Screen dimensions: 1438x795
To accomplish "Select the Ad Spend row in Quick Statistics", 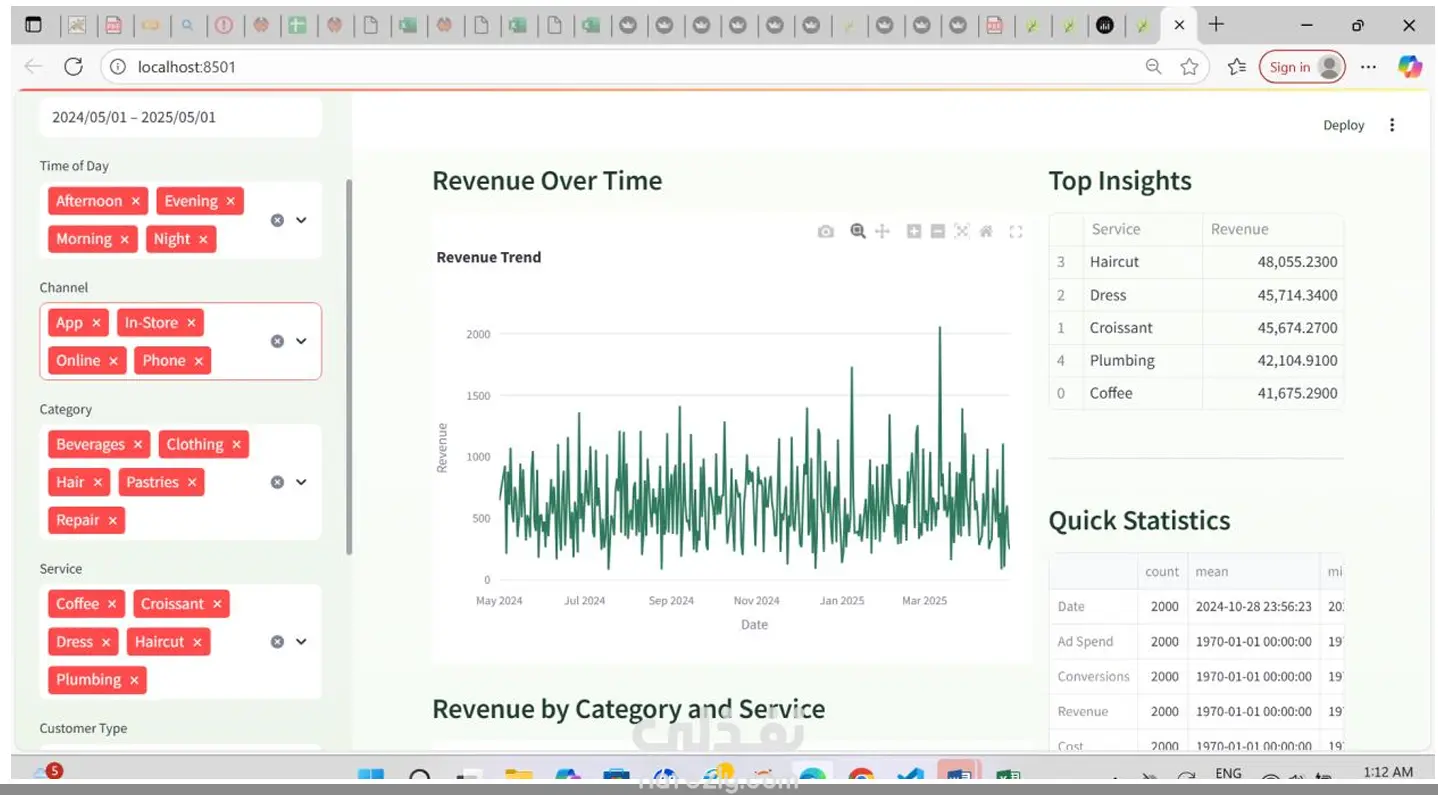I will (x=1196, y=642).
